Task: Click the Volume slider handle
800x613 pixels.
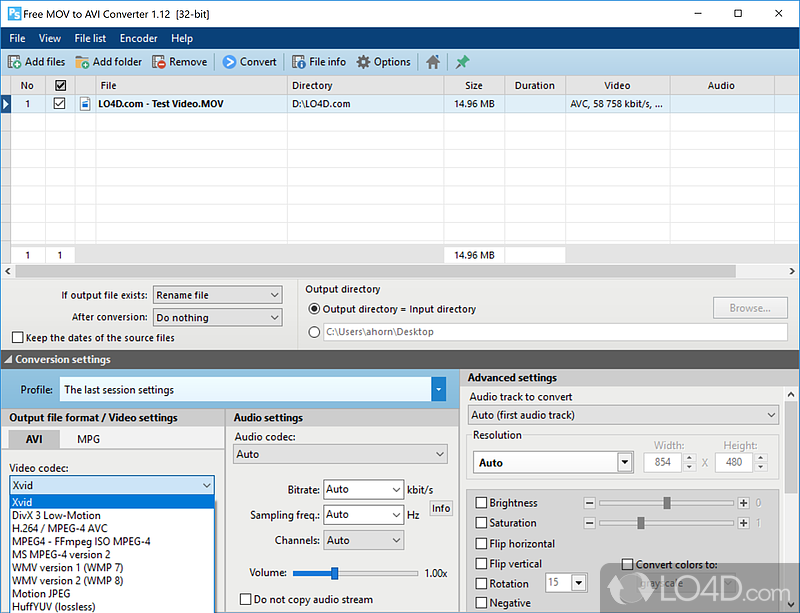Action: (334, 573)
